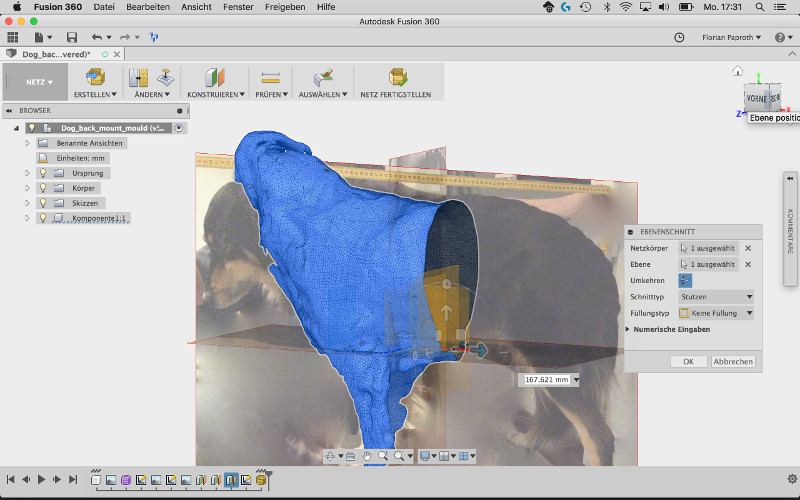Open the Schnitttyp dropdown
Viewport: 800px width, 500px height.
point(716,297)
